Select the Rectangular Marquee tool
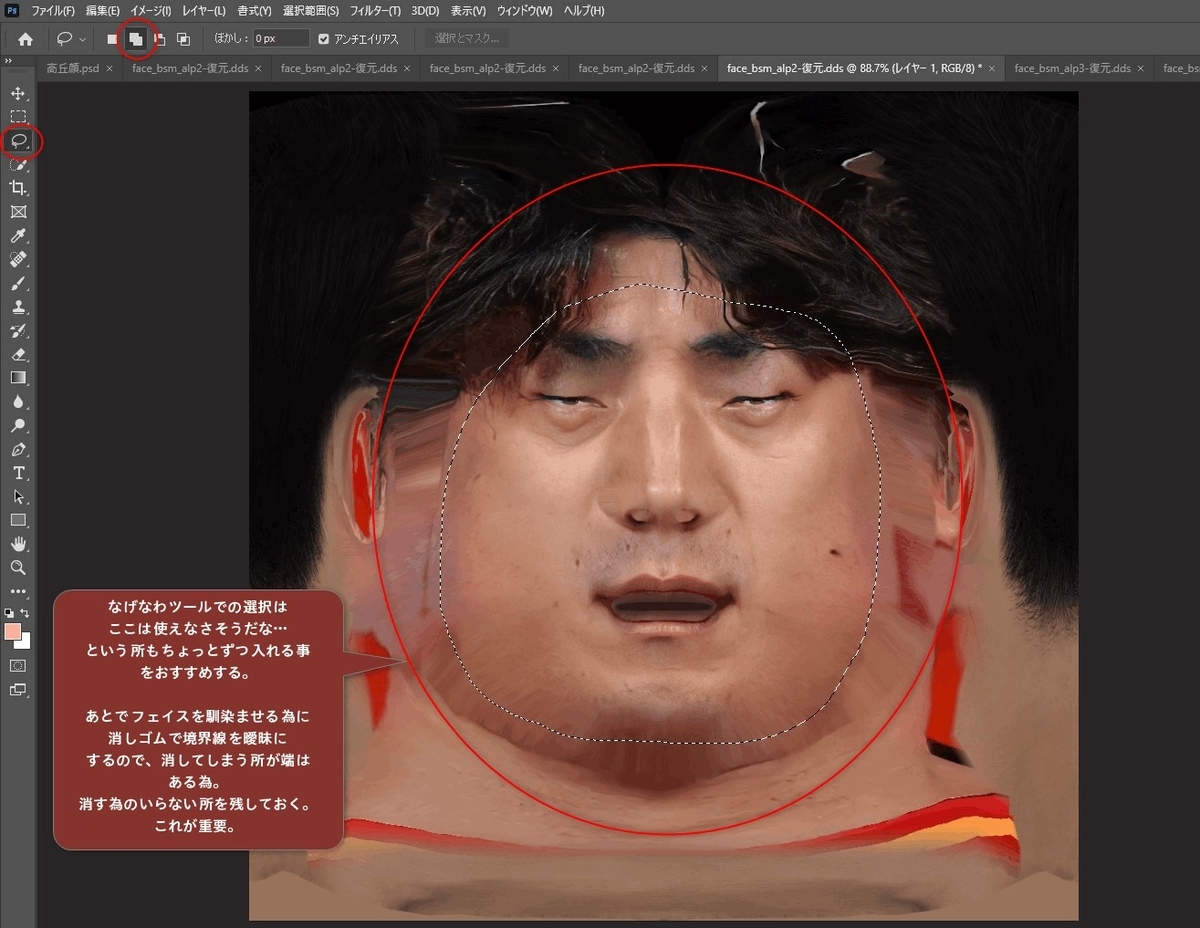The height and width of the screenshot is (928, 1200). pos(18,117)
